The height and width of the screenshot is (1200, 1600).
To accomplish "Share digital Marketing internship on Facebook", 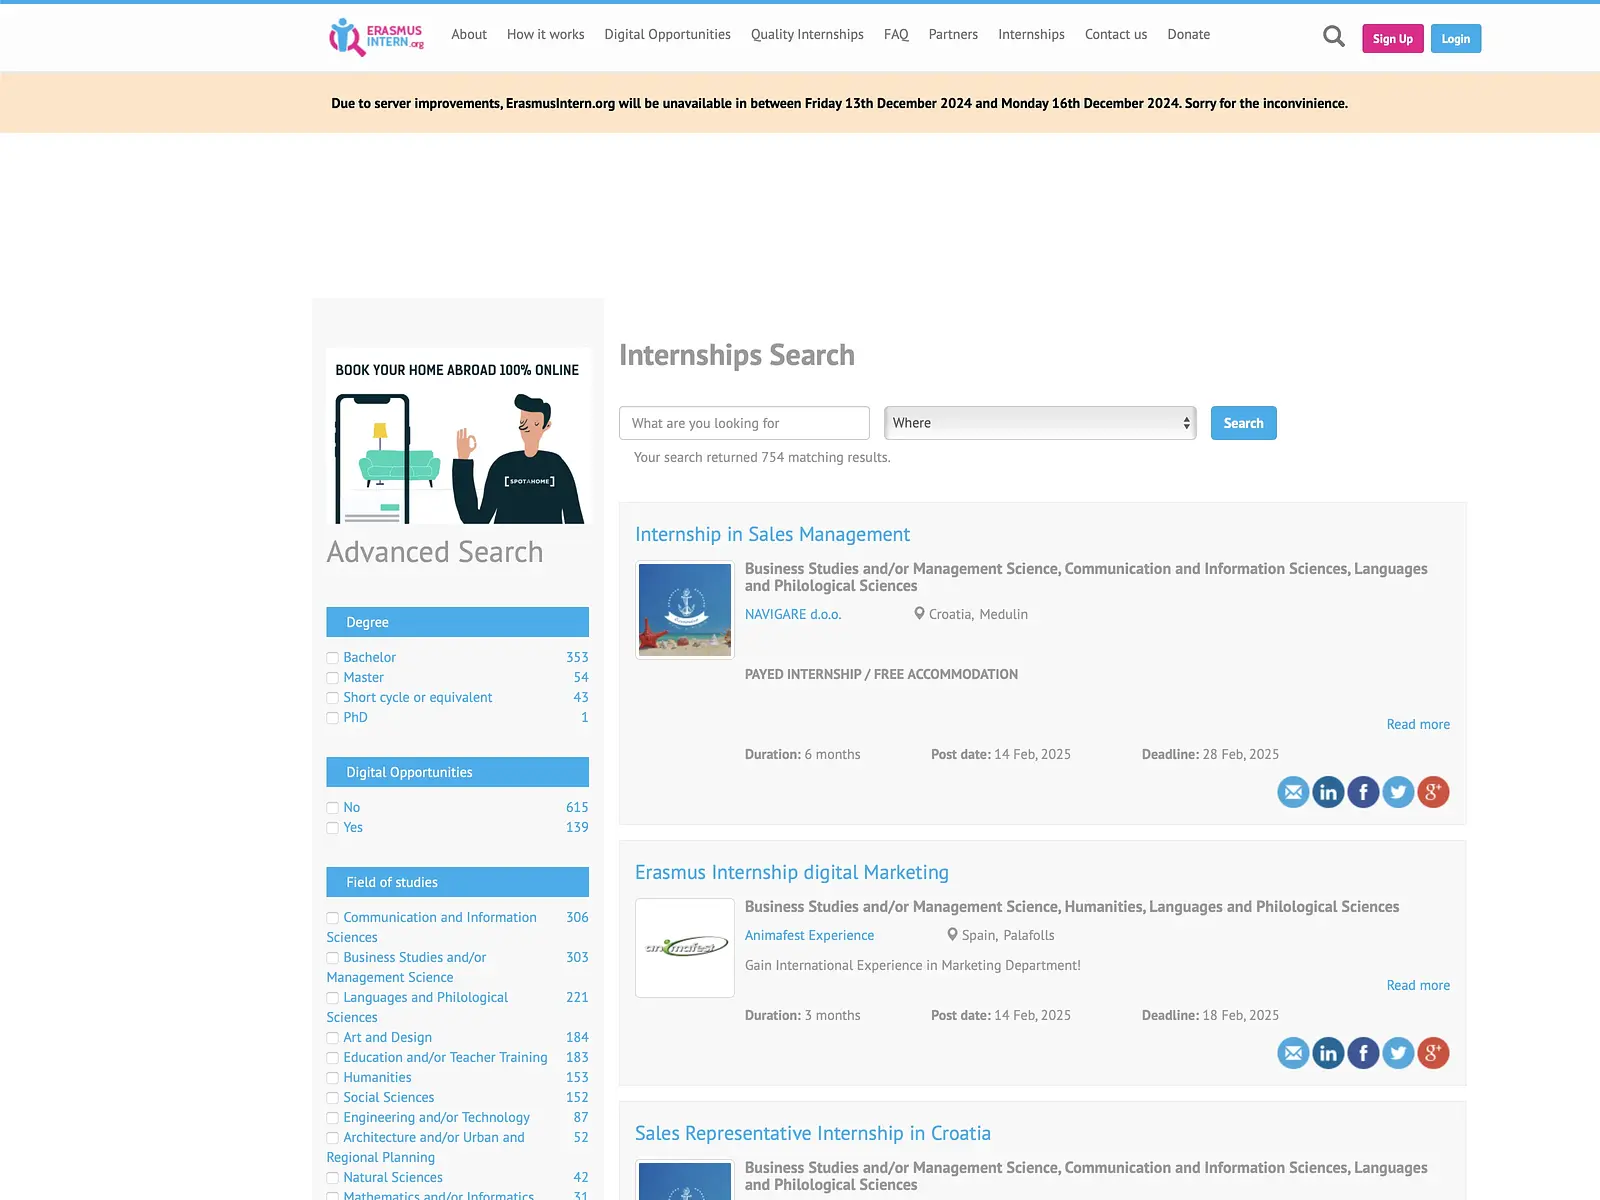I will tap(1363, 1053).
